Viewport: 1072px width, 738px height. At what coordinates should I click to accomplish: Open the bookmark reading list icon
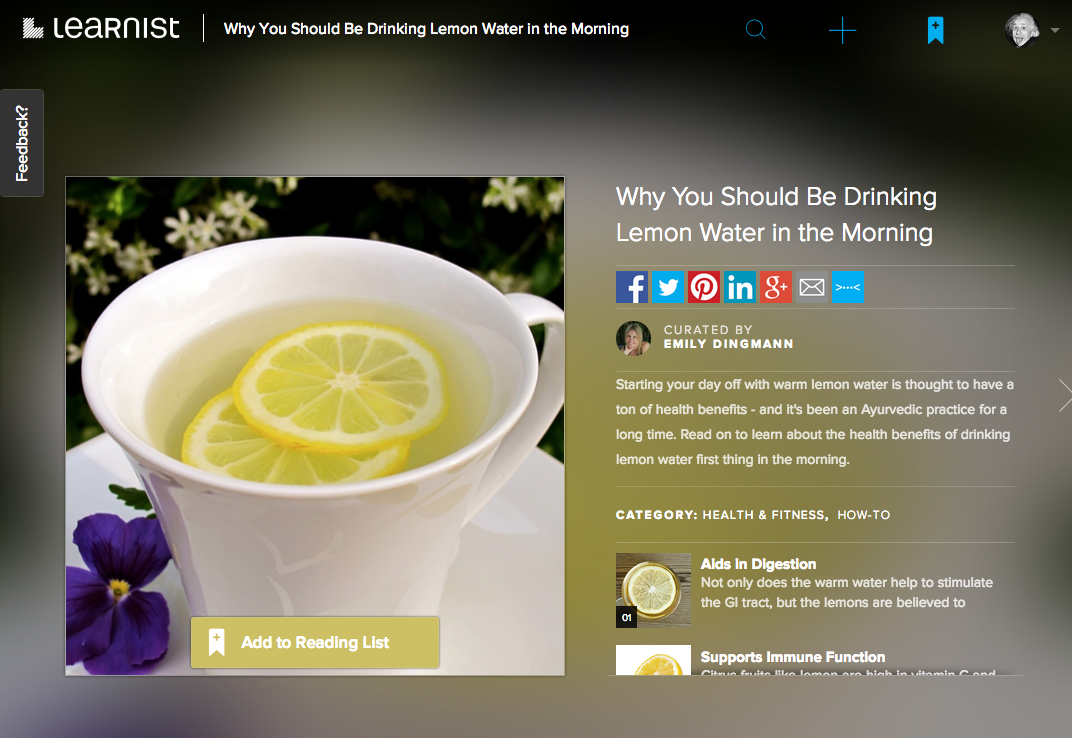pyautogui.click(x=935, y=30)
